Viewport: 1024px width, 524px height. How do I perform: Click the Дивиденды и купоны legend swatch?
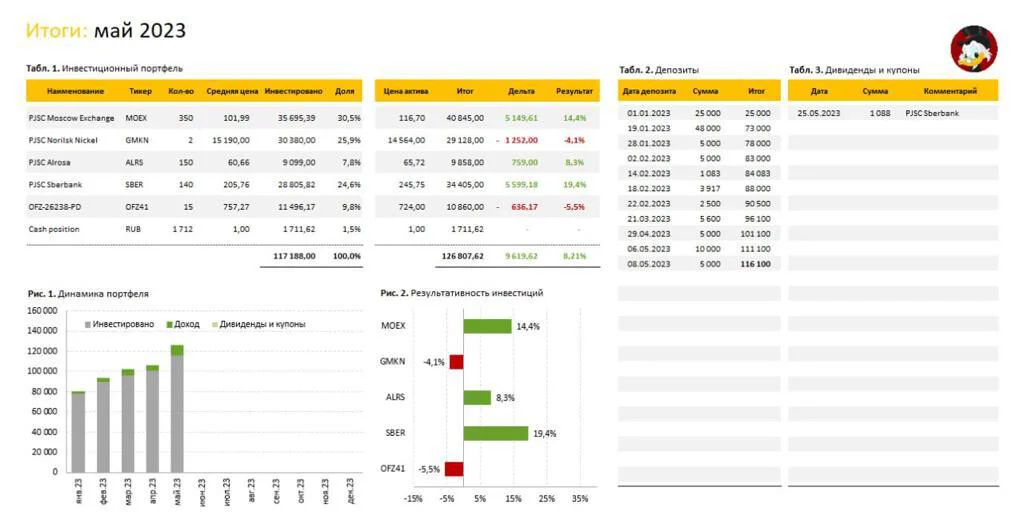click(x=215, y=325)
